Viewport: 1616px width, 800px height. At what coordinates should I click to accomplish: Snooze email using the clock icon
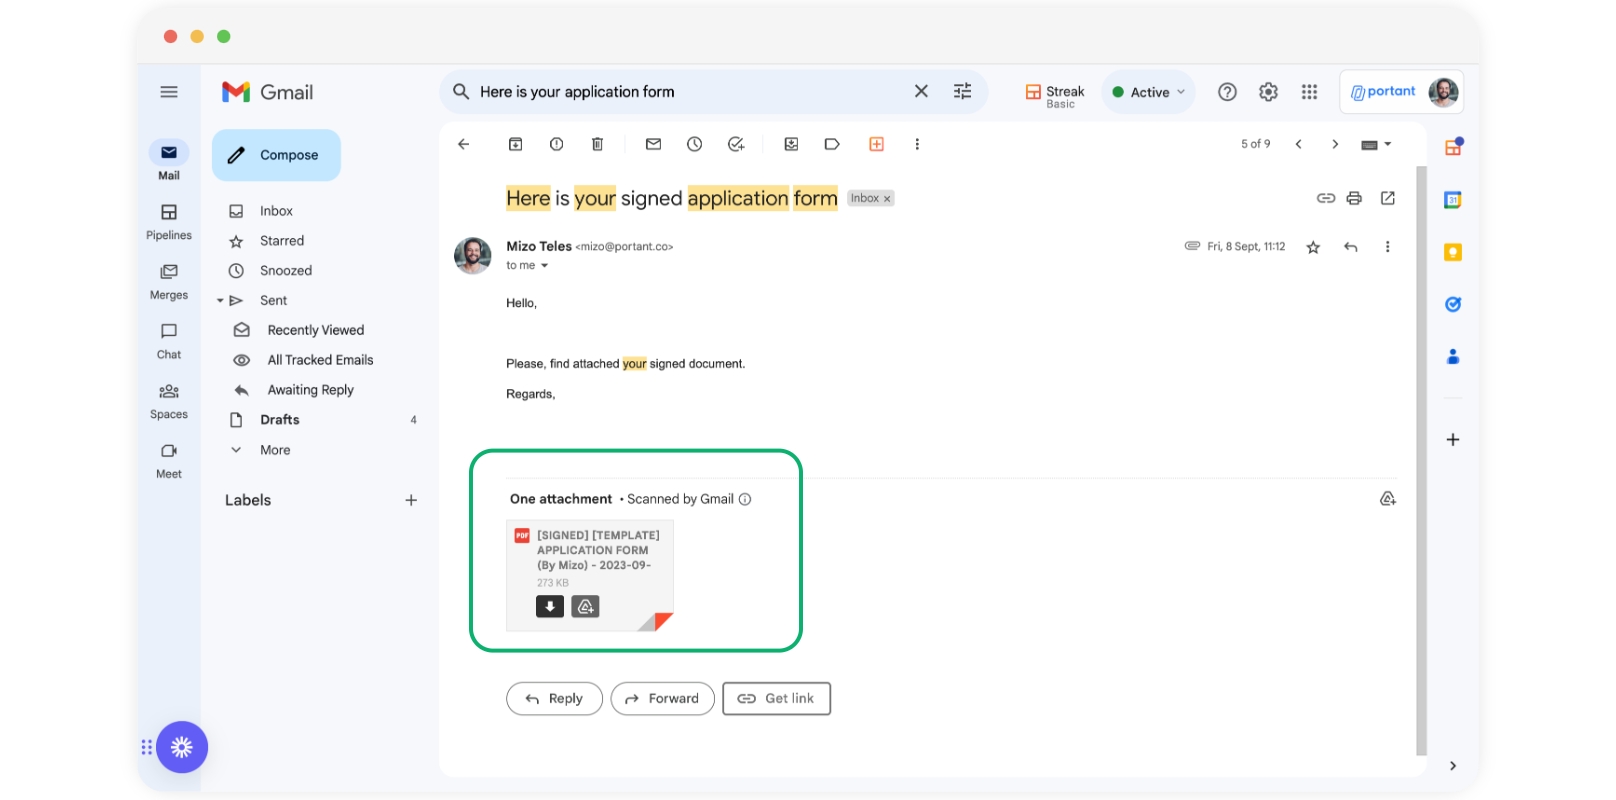pos(694,144)
